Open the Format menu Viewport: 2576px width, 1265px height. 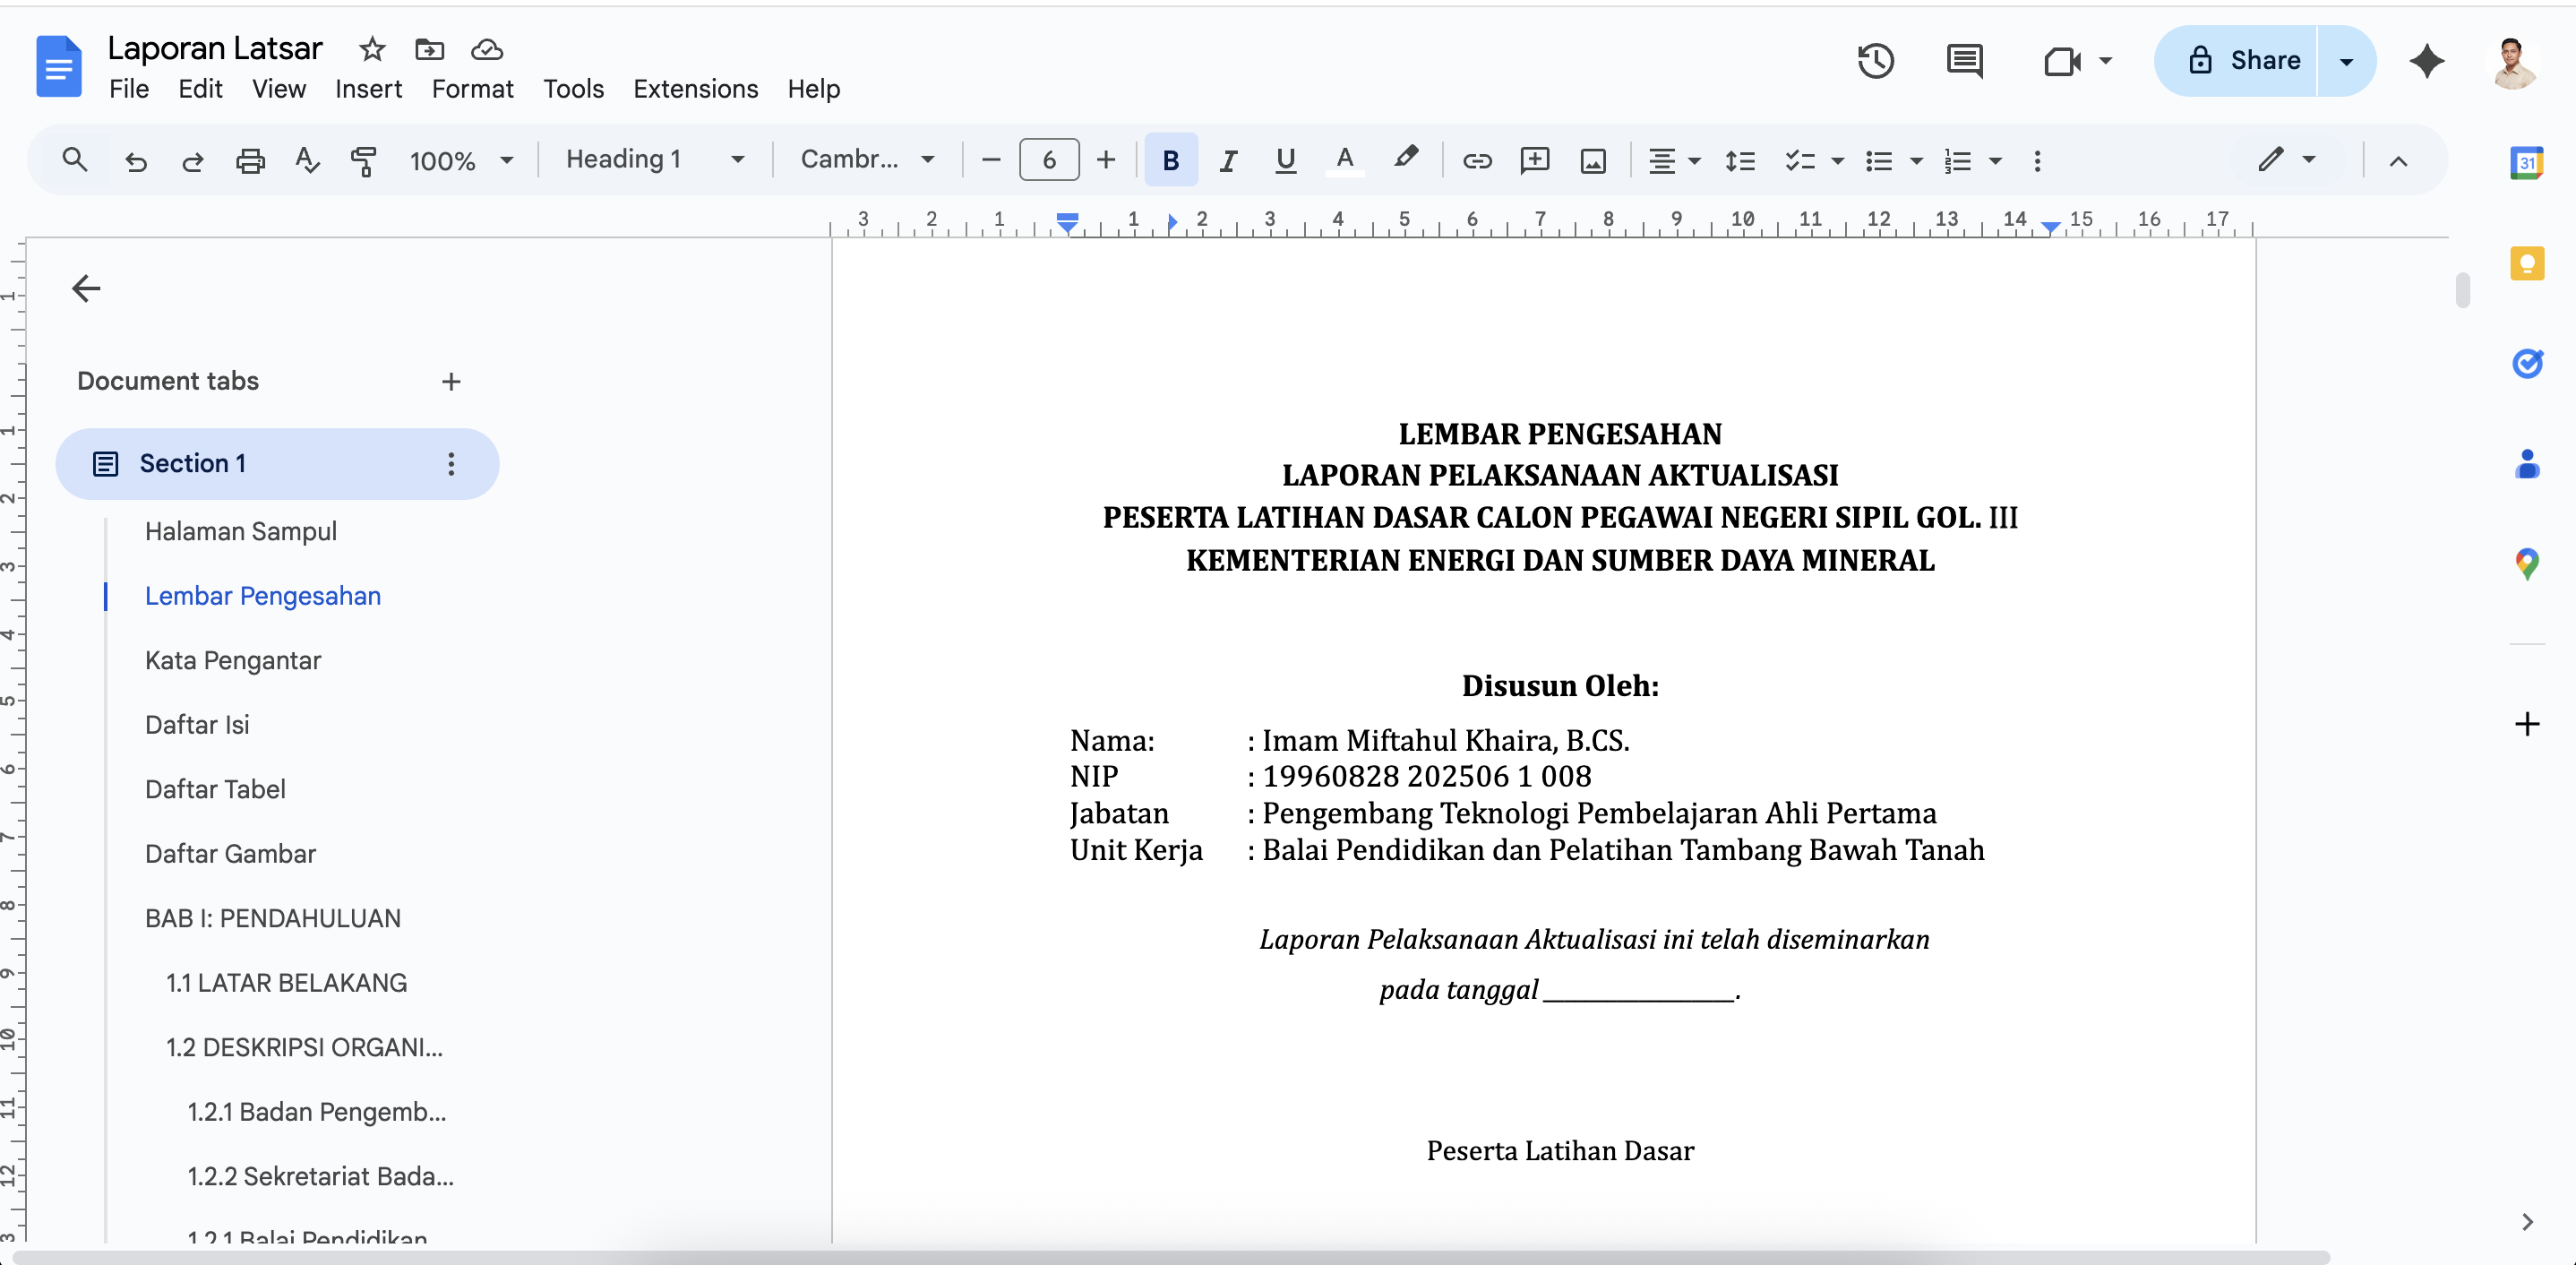coord(472,89)
